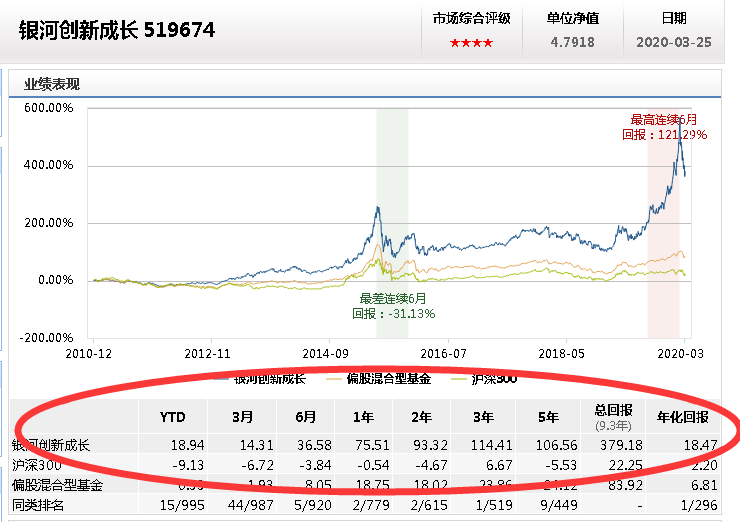Click the 1-year value 75.51
The width and height of the screenshot is (740, 522).
pyautogui.click(x=372, y=445)
